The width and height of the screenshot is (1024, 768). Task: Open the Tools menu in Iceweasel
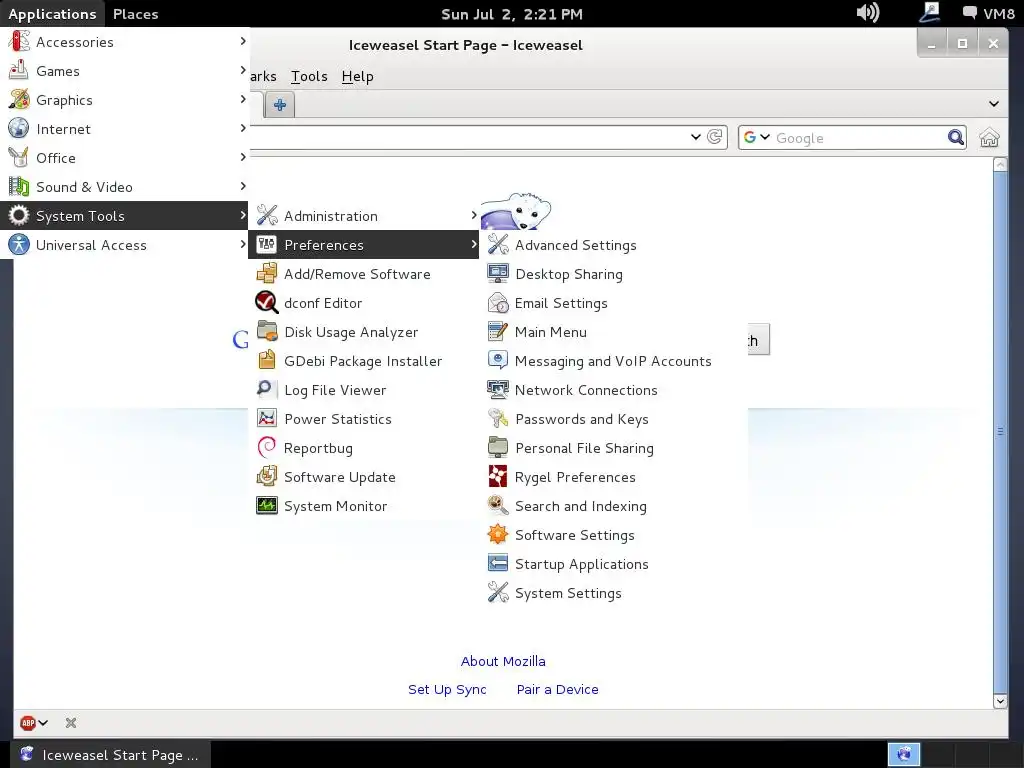click(309, 76)
